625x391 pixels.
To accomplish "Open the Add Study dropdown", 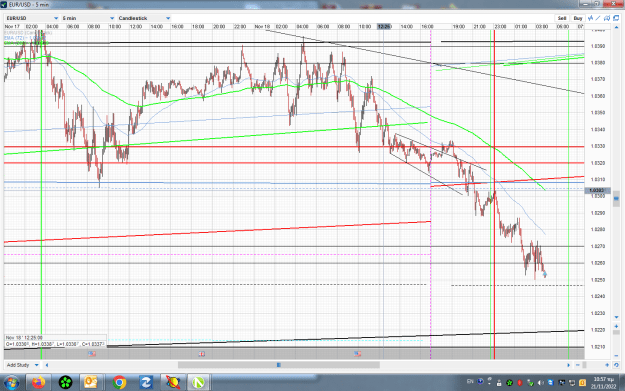I will coord(22,365).
